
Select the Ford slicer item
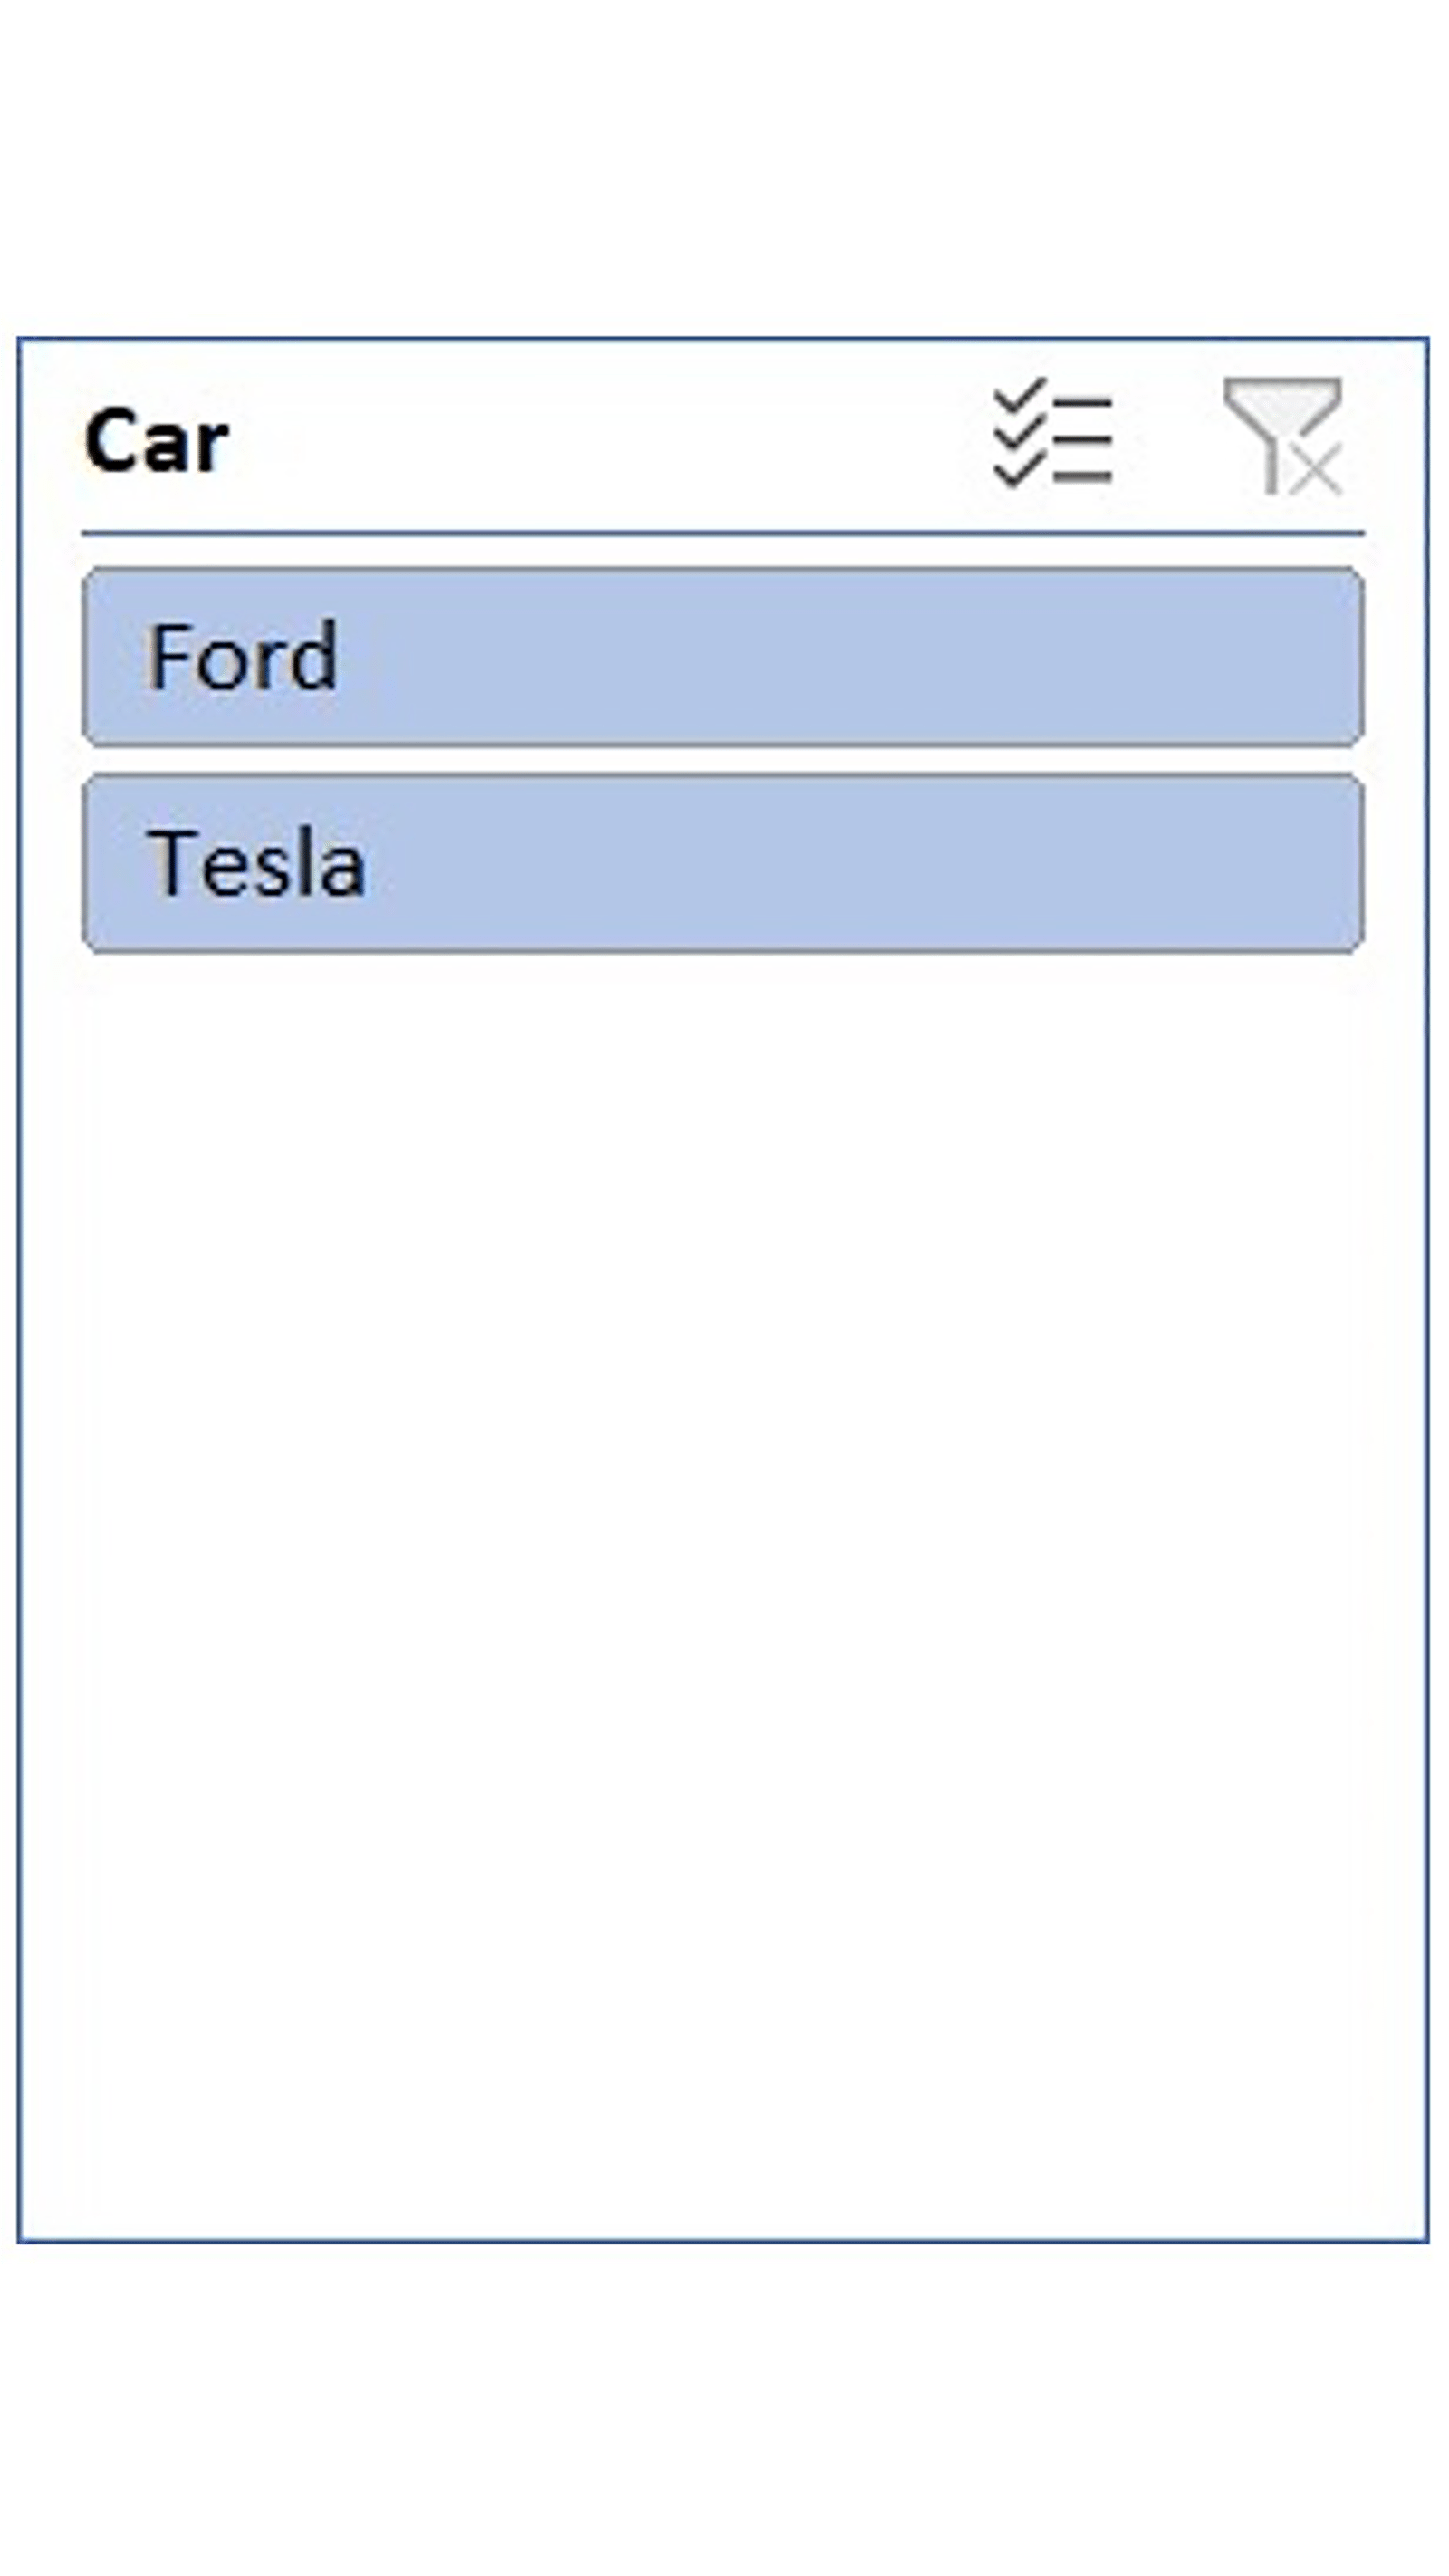[x=722, y=656]
